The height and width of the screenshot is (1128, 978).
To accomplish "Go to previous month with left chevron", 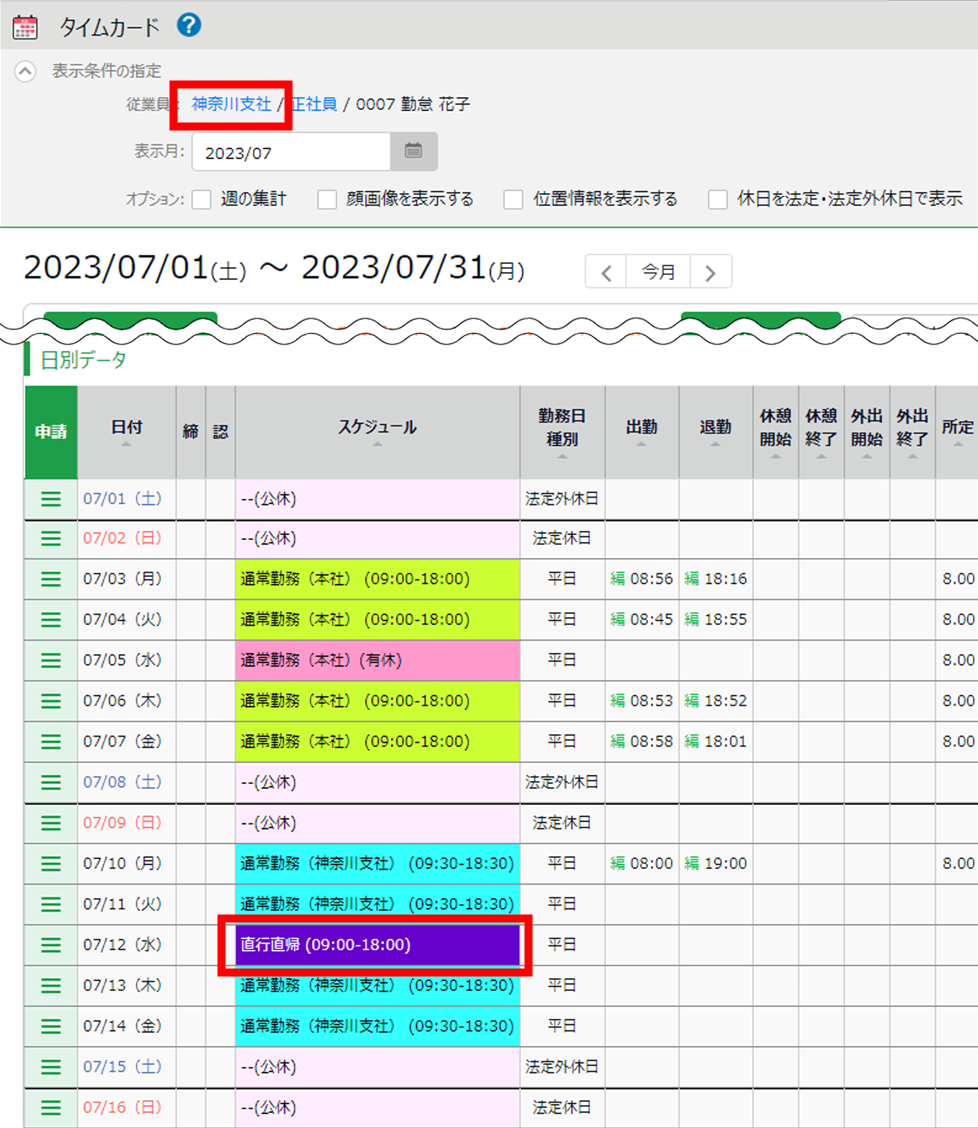I will point(606,272).
